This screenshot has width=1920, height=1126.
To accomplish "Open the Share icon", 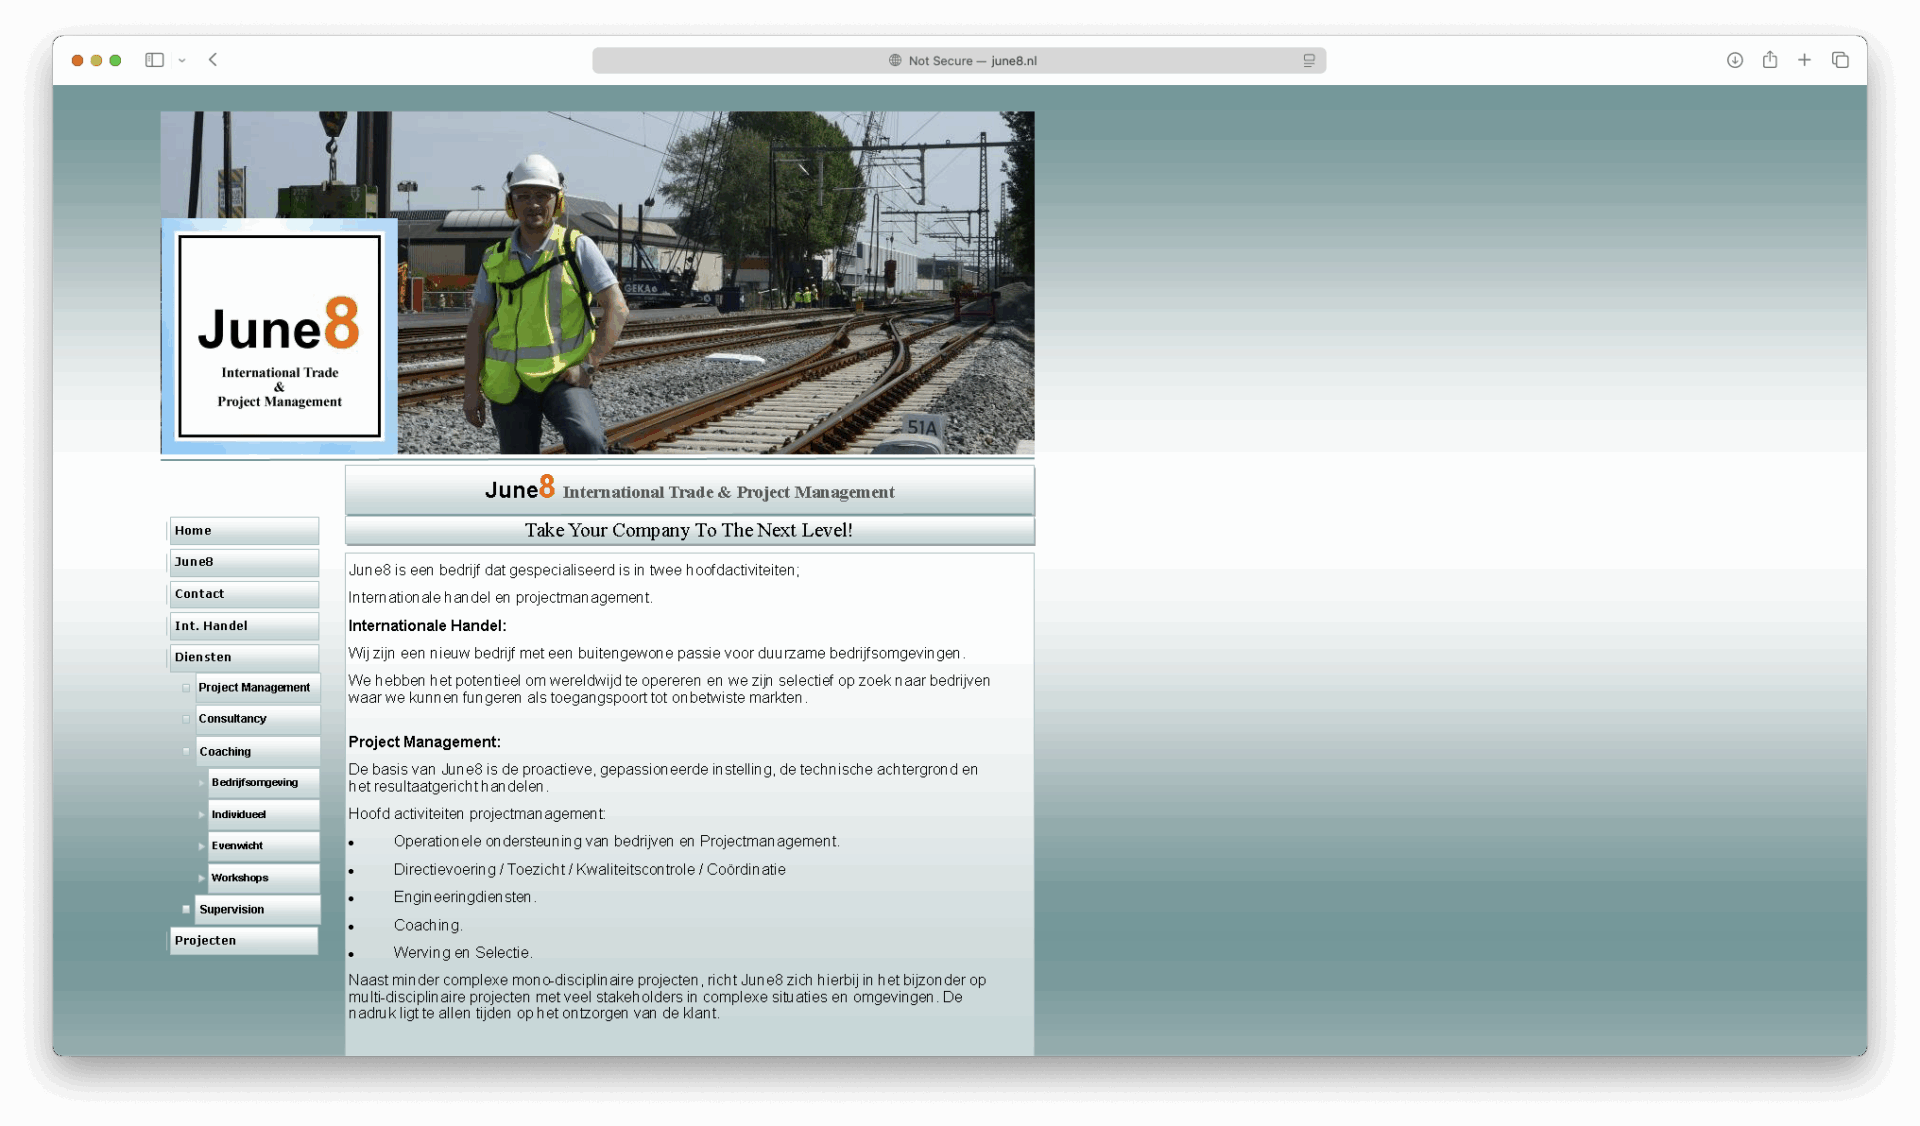I will click(1770, 60).
